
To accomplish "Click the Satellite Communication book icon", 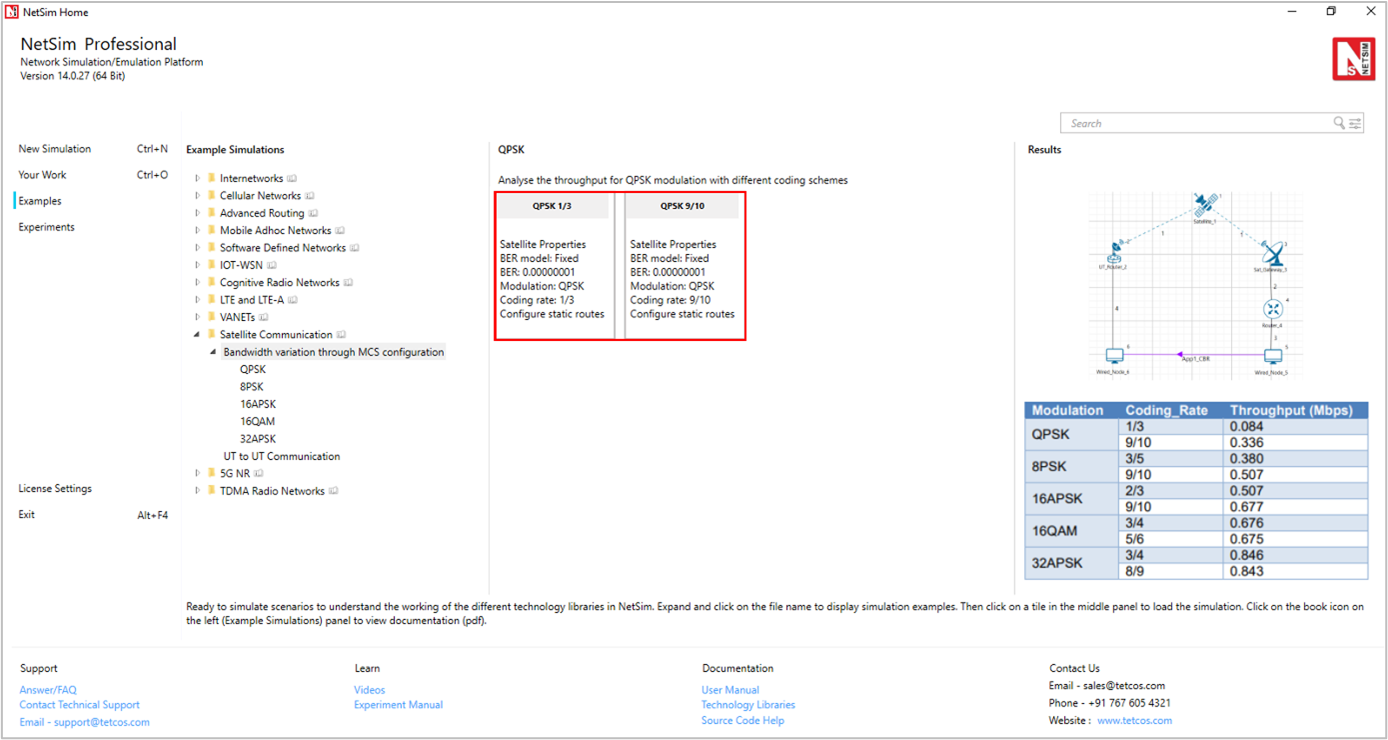I will tap(341, 335).
